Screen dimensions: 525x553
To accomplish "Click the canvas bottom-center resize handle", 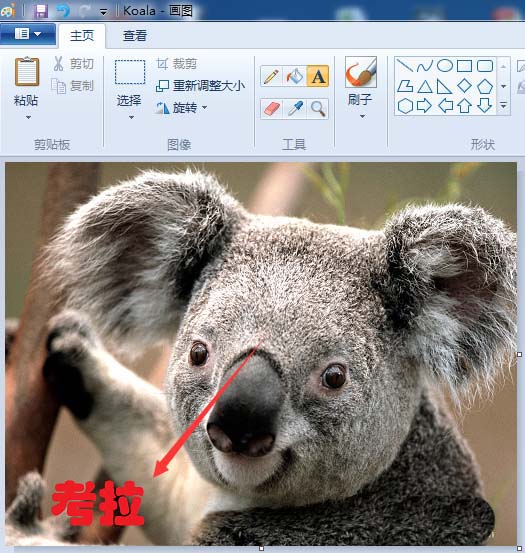I will click(x=261, y=548).
